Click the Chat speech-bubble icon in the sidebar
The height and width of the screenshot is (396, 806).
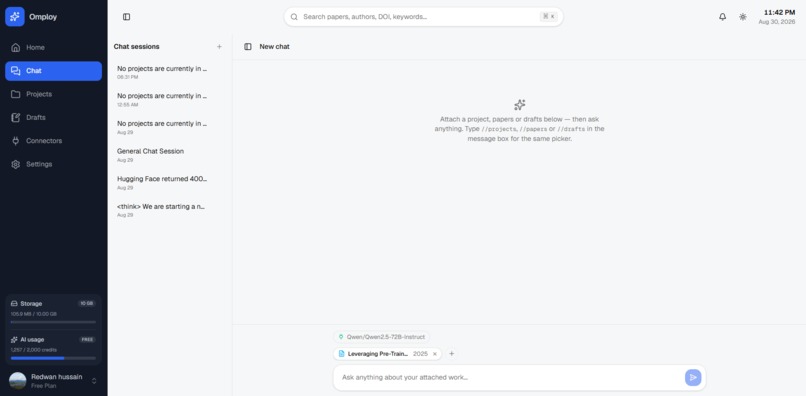point(16,71)
